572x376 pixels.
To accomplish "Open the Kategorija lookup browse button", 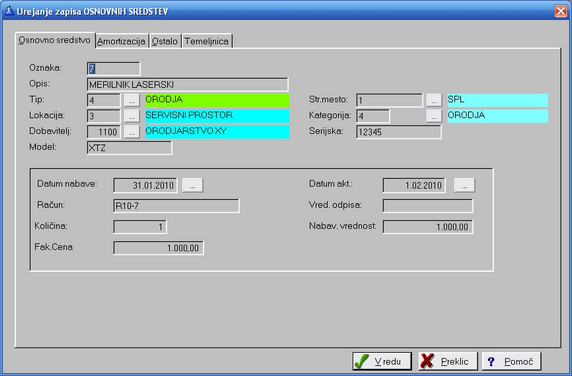I will tap(434, 116).
